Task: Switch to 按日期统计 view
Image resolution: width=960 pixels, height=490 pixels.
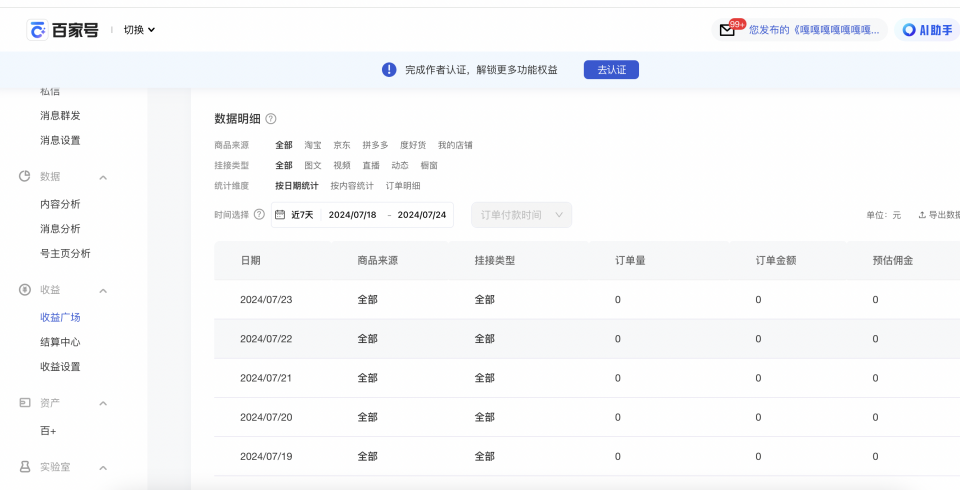Action: tap(297, 186)
